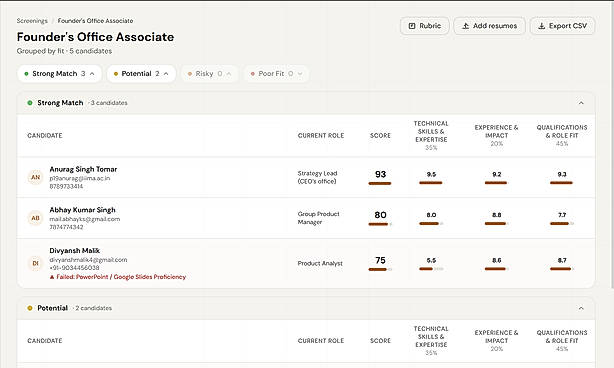Click Anurag Singh Tomar's AN avatar
The image size is (614, 368).
point(35,177)
